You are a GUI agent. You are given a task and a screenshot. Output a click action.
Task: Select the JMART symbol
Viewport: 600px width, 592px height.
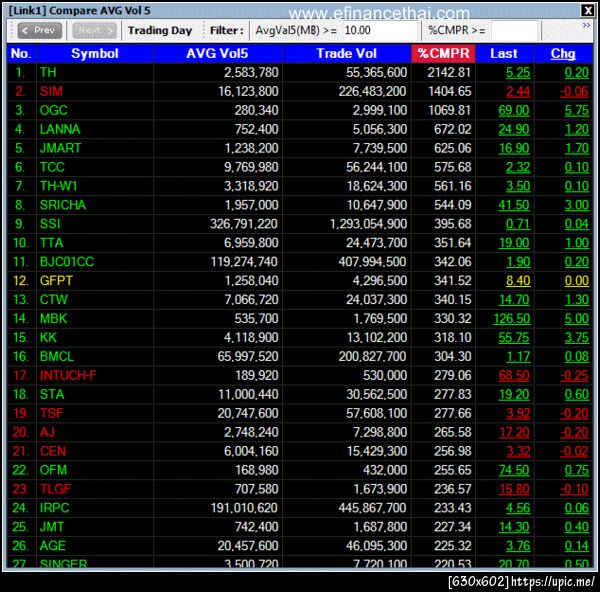click(x=60, y=148)
